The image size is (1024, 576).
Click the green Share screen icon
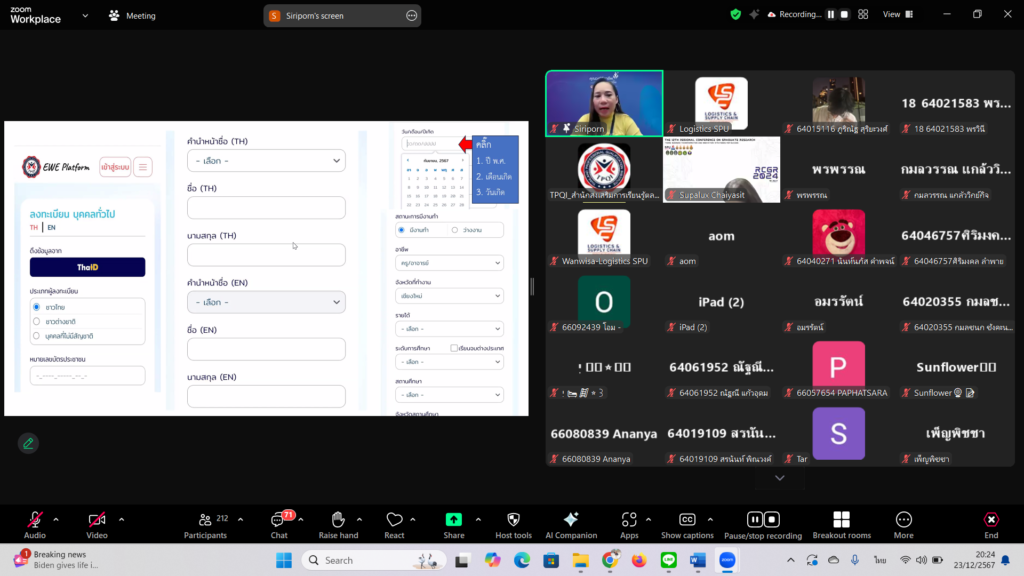(454, 519)
